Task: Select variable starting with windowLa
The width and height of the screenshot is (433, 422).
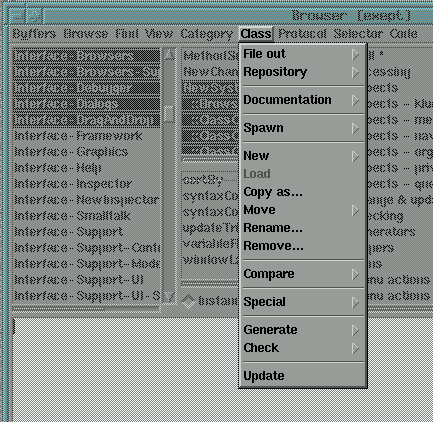Action: [210, 260]
